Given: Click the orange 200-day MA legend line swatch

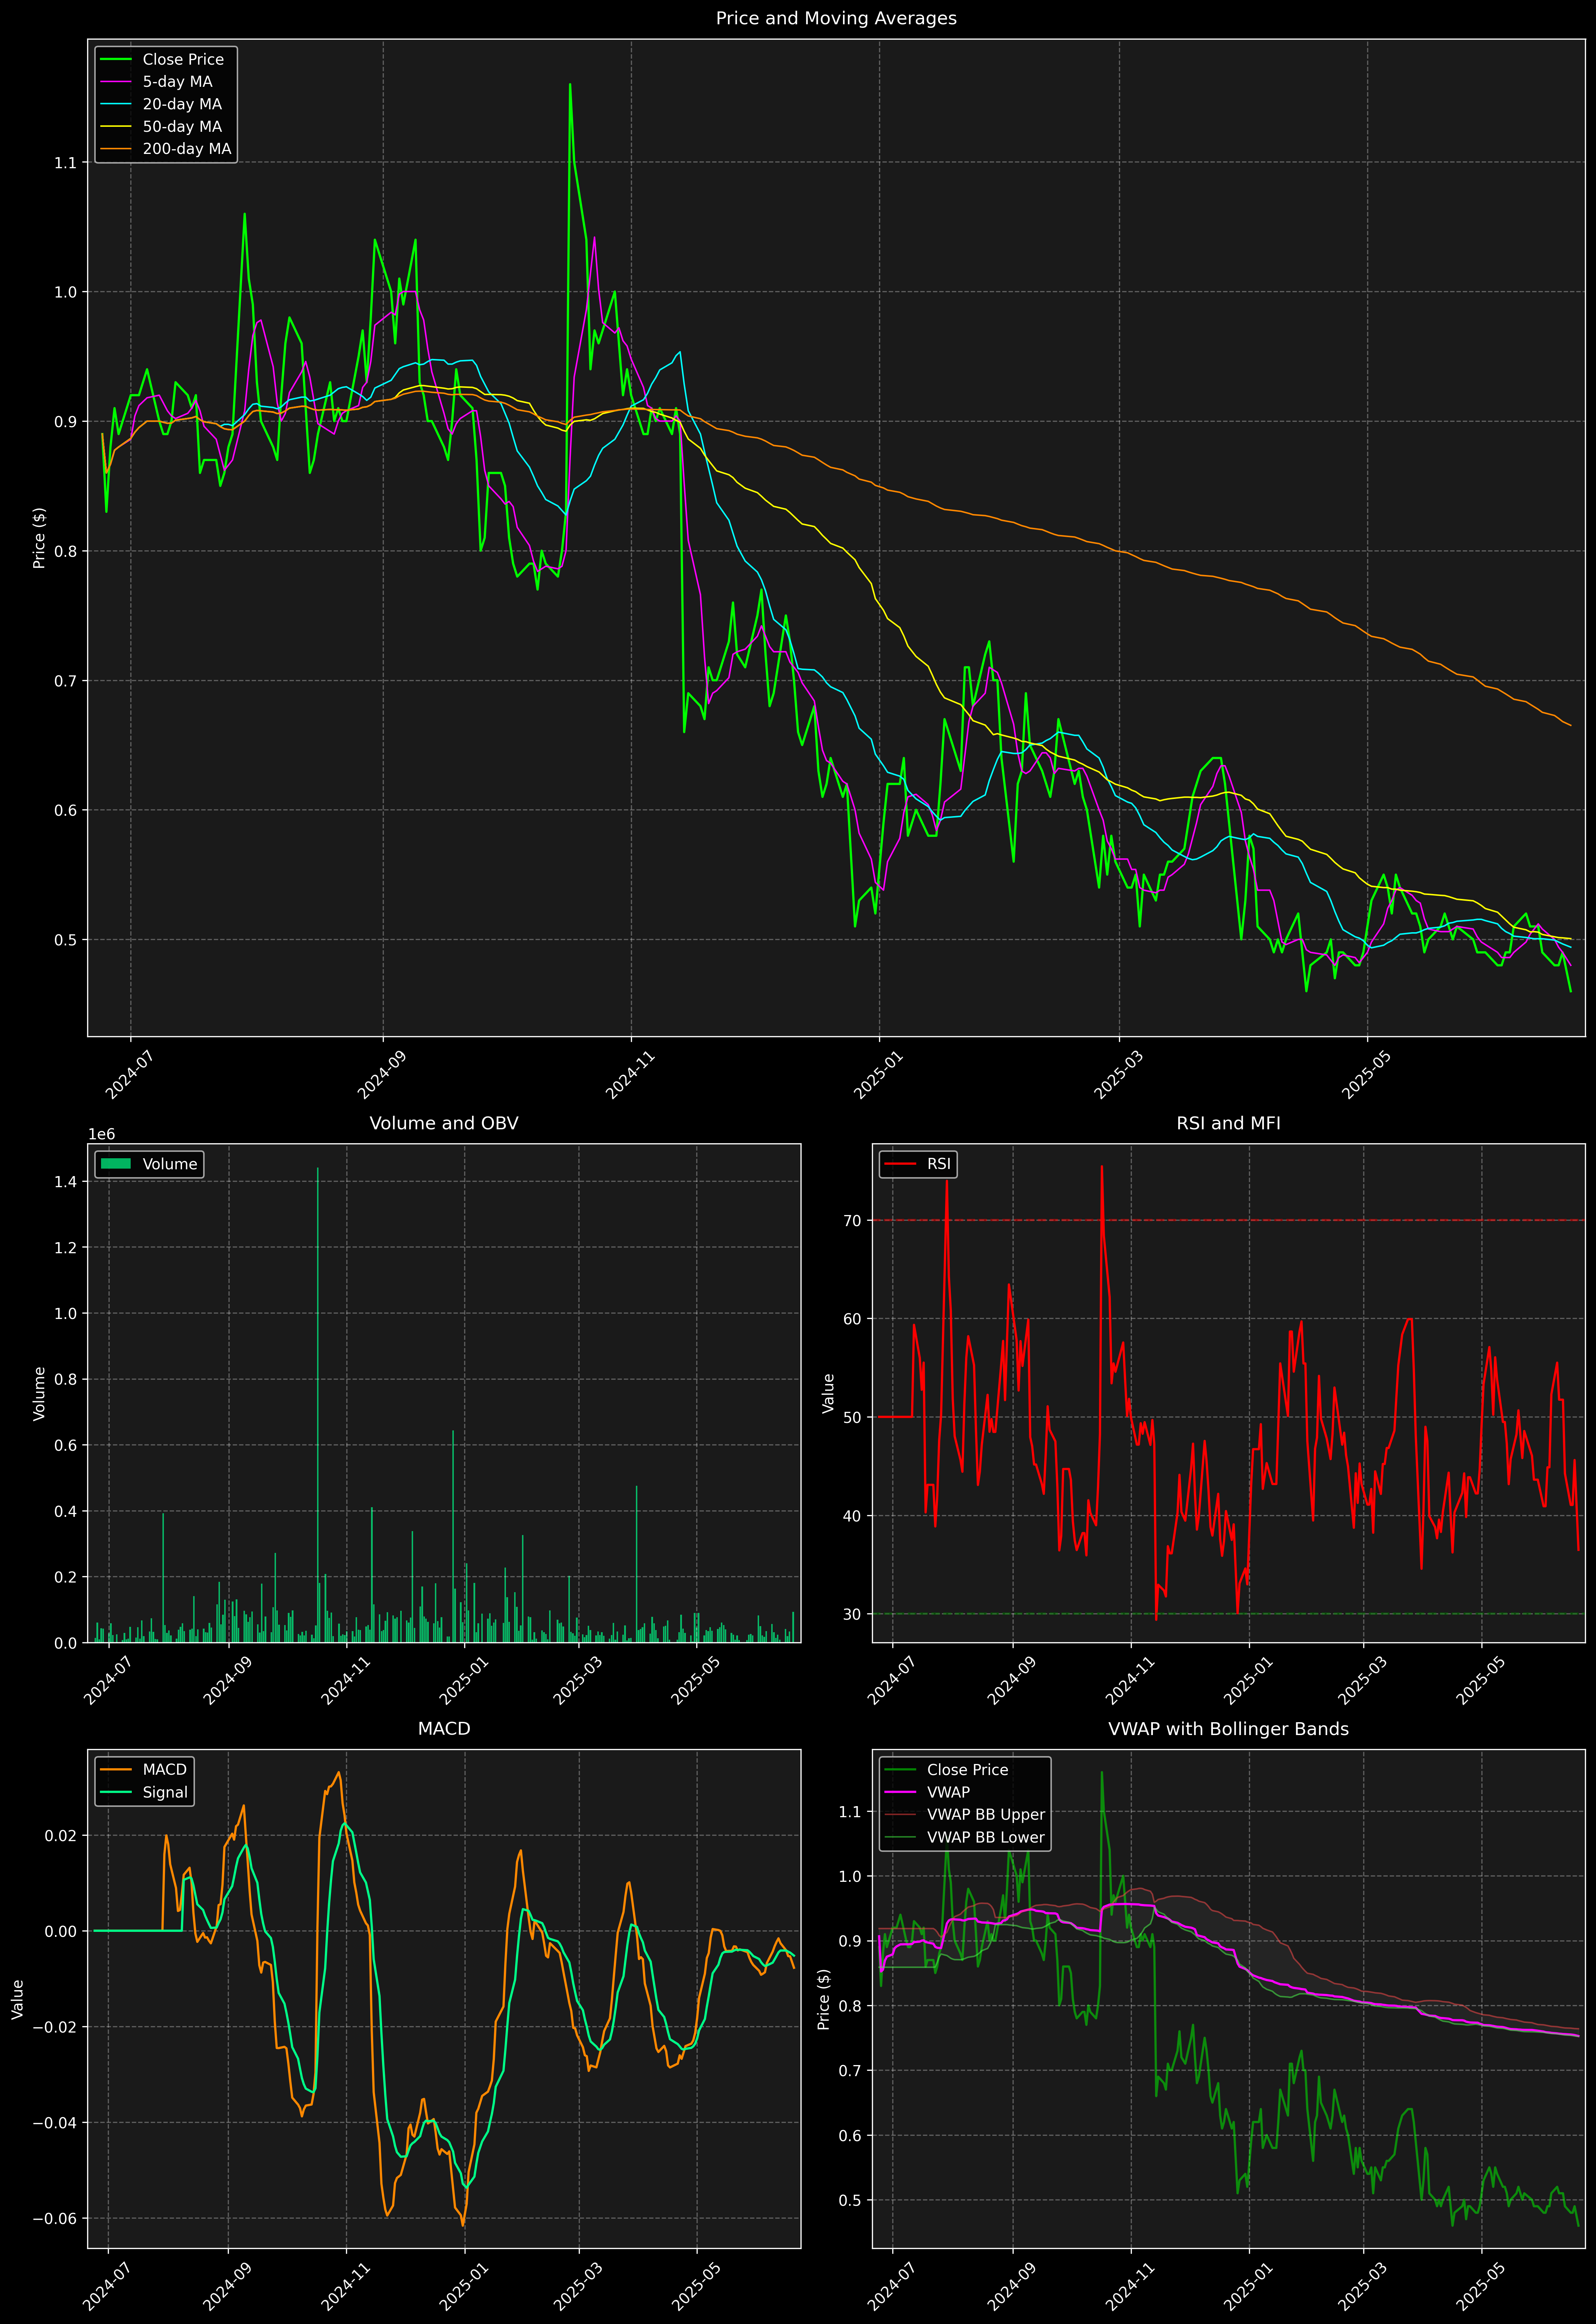Looking at the screenshot, I should 116,149.
